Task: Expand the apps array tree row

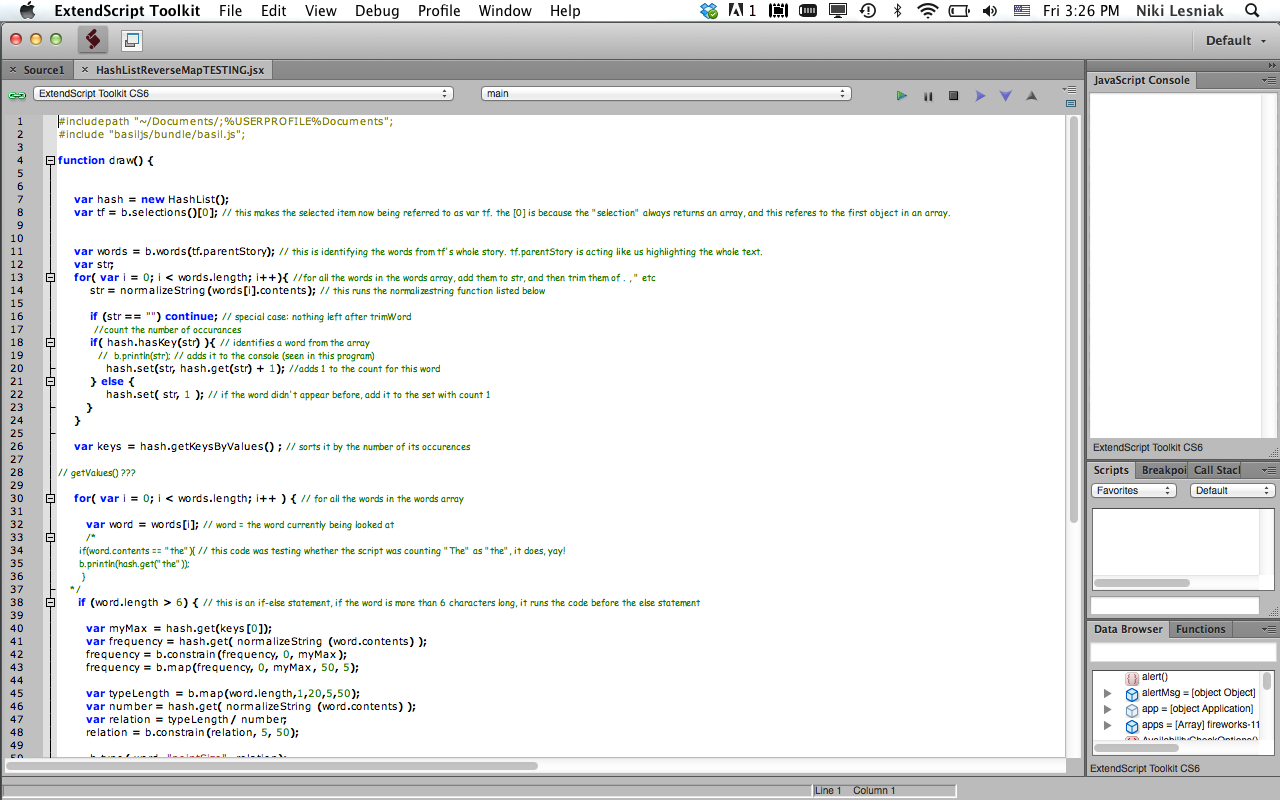Action: [x=1107, y=725]
